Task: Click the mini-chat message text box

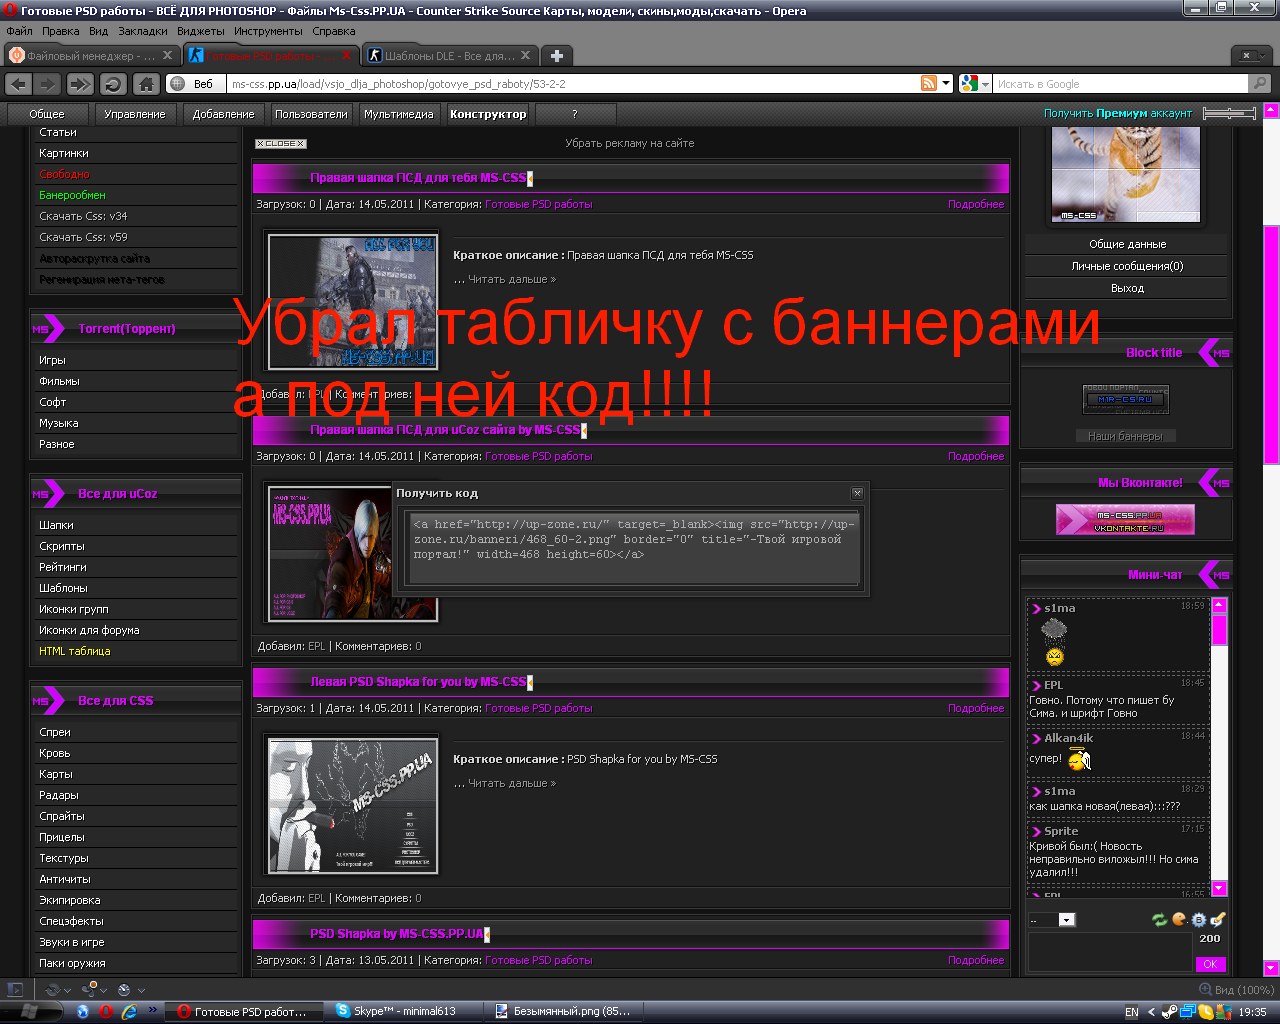Action: [1110, 952]
